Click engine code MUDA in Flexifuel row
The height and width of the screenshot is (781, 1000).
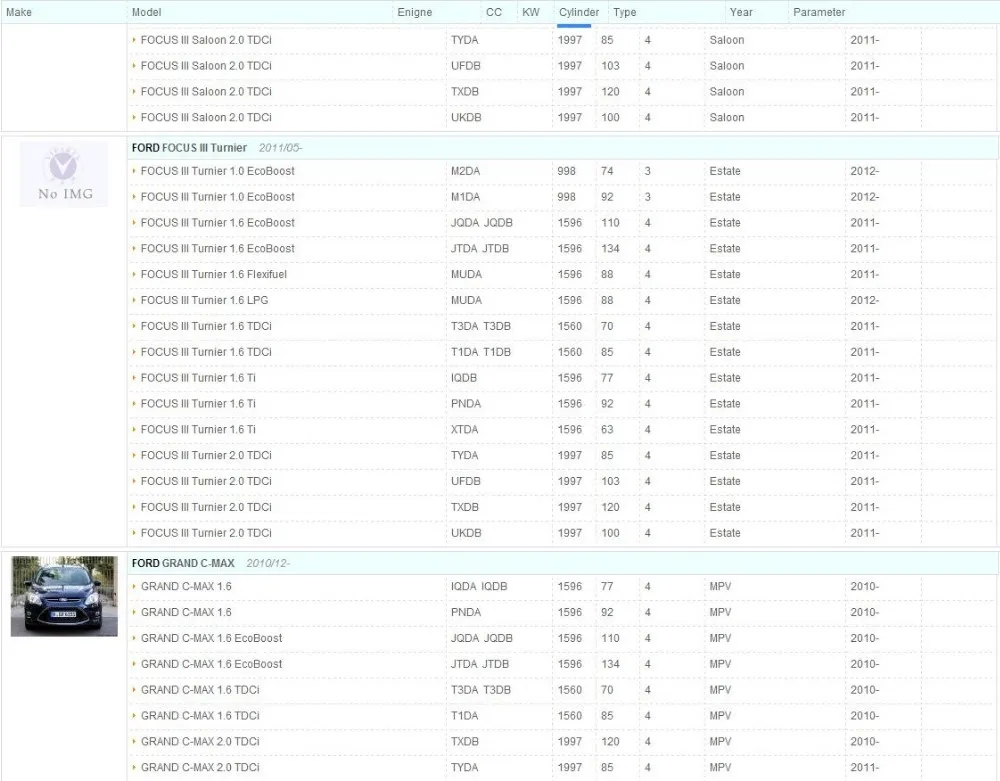pyautogui.click(x=466, y=274)
